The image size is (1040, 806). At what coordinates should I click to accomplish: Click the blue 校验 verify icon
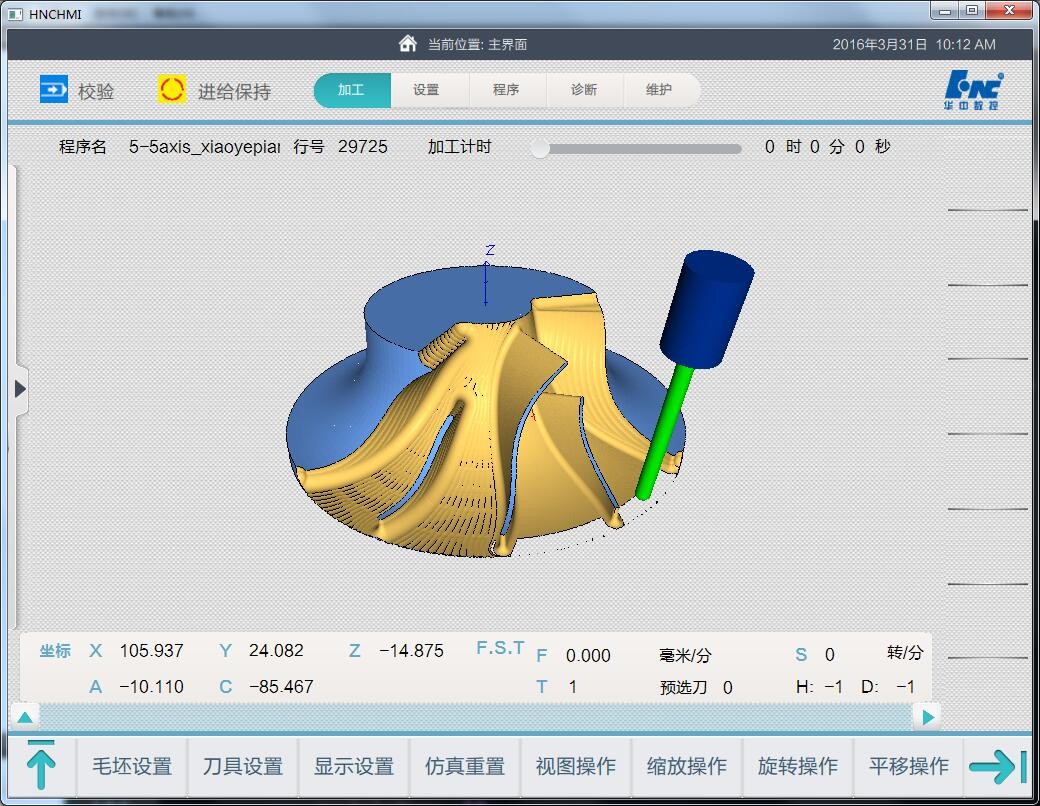point(54,90)
